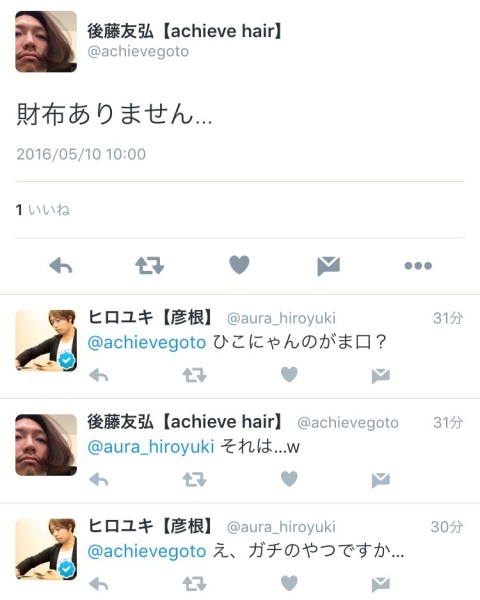Reply to ひこにゃんのがま口 tweet

[99, 375]
